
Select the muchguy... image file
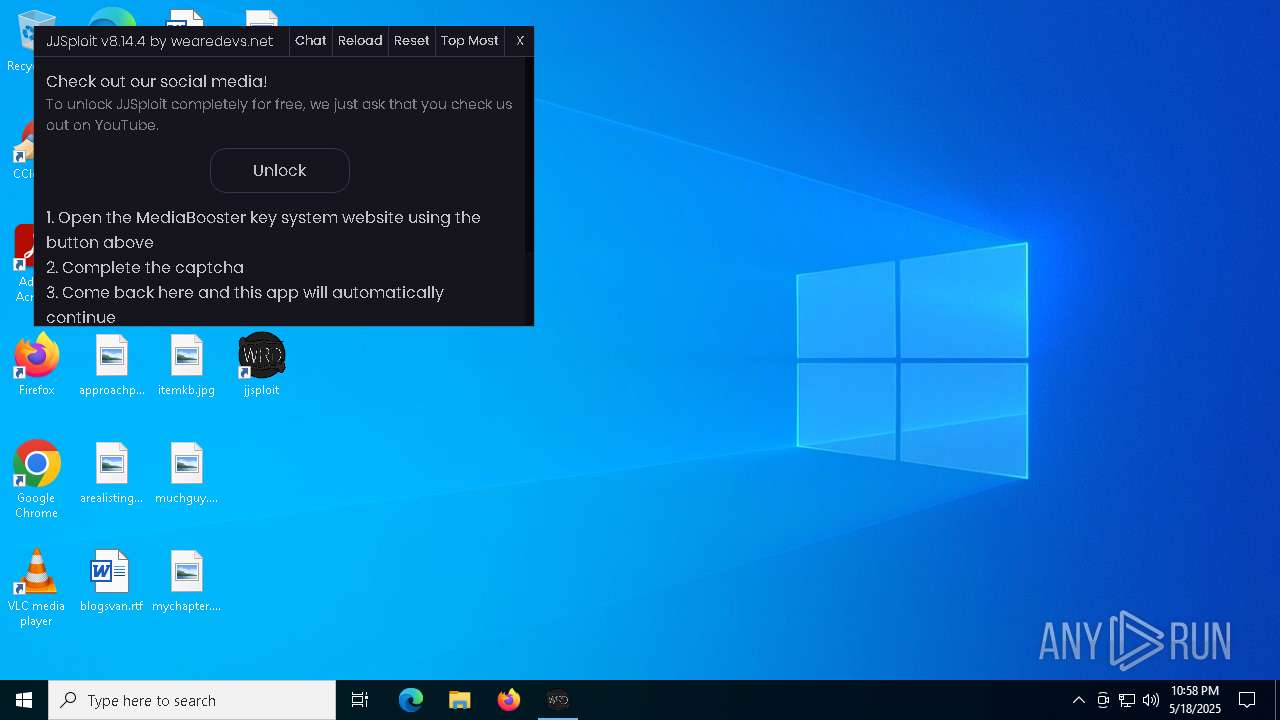[x=186, y=473]
